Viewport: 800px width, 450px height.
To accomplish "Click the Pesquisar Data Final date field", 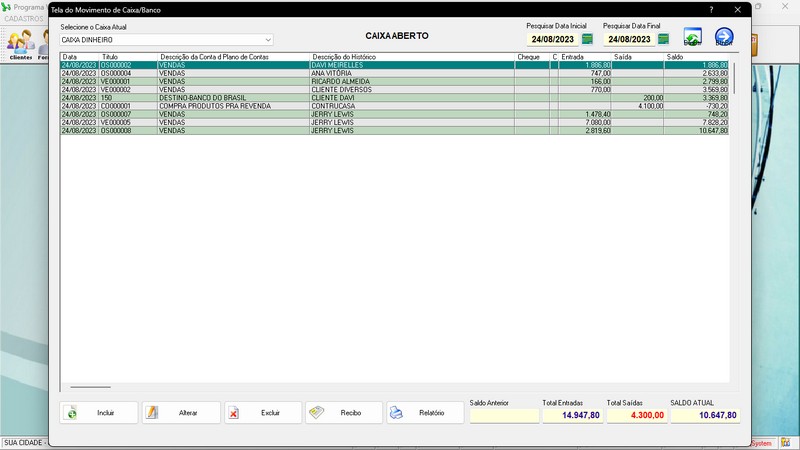I will coord(629,39).
